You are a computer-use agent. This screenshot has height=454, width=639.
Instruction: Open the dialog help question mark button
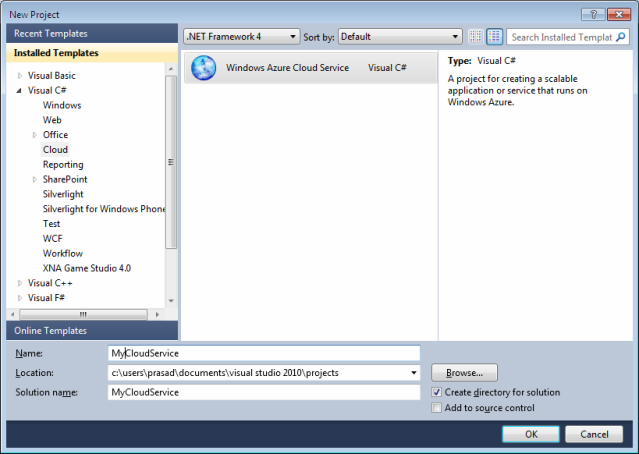(593, 15)
